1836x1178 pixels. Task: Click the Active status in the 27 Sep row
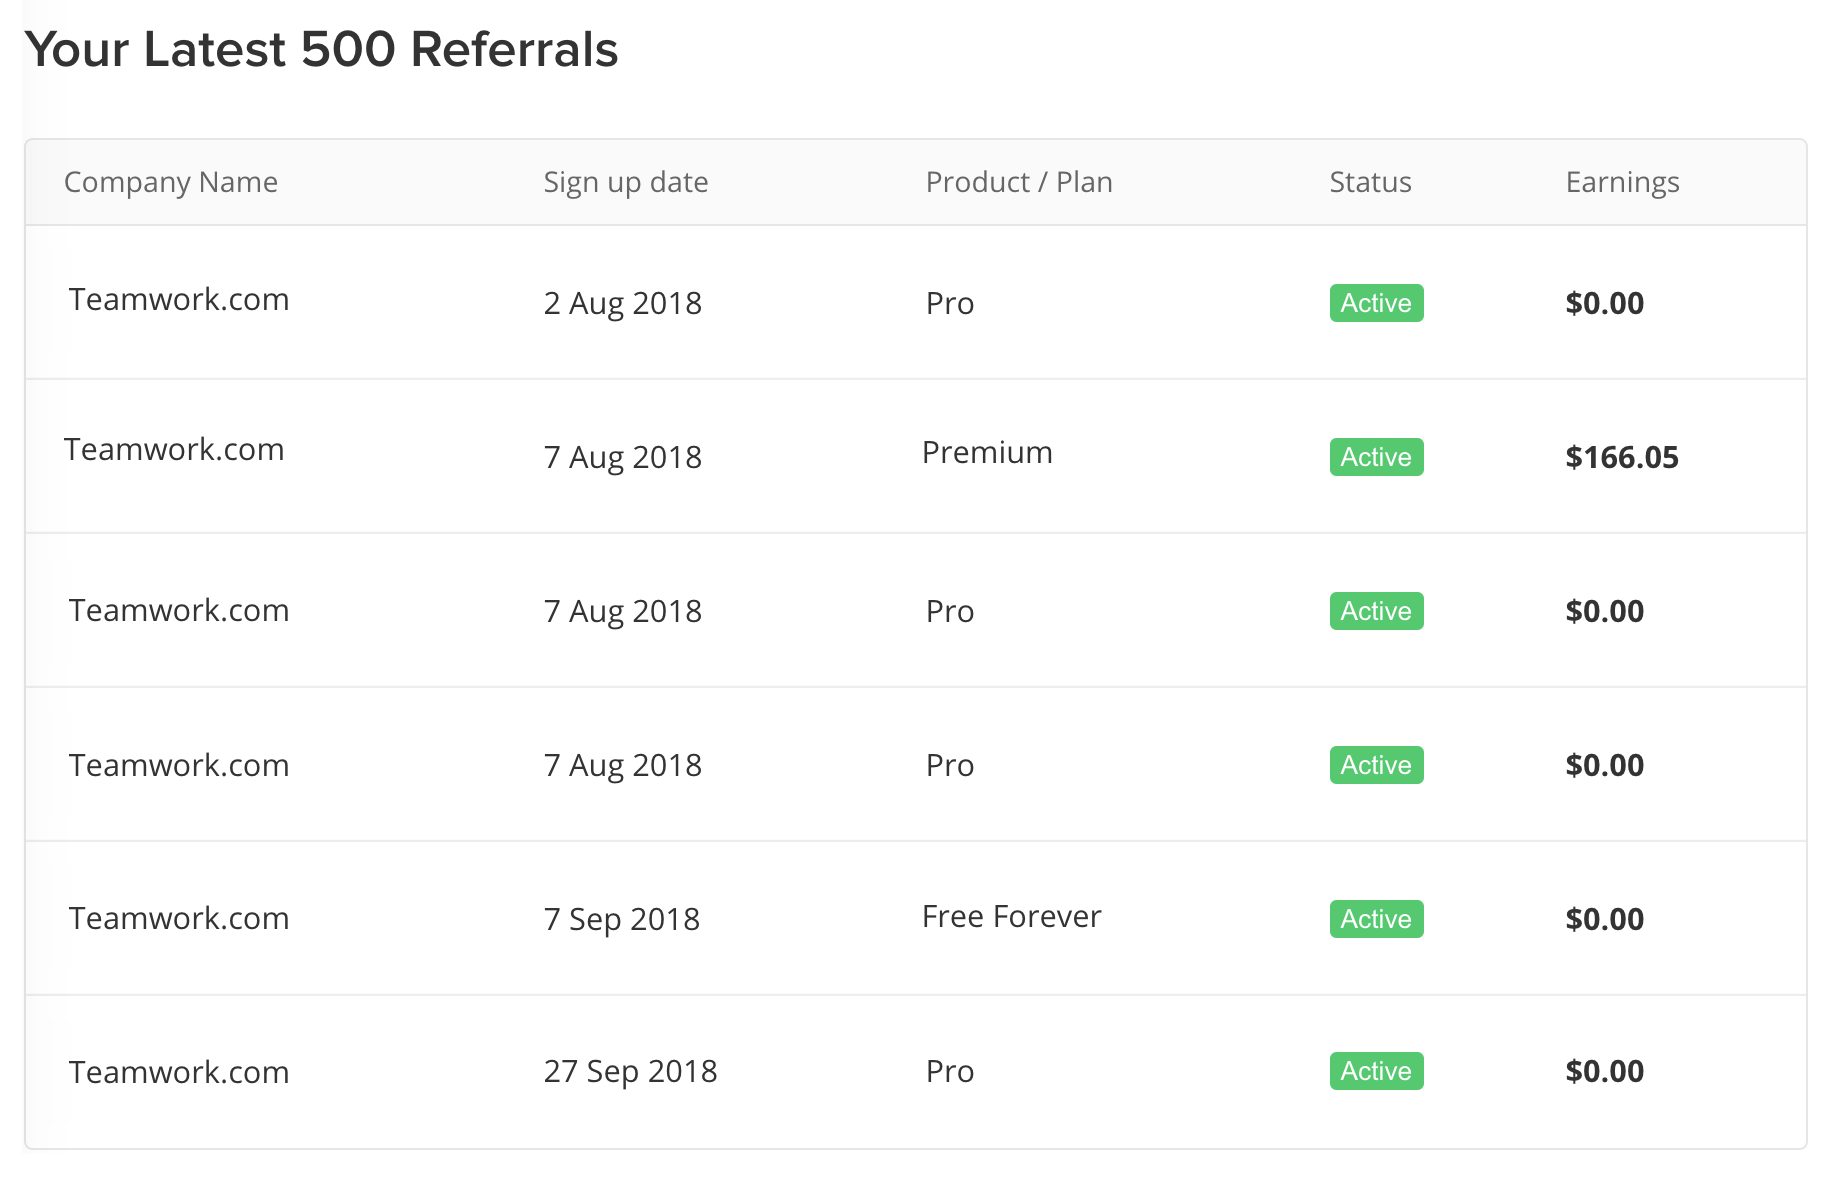point(1376,1071)
